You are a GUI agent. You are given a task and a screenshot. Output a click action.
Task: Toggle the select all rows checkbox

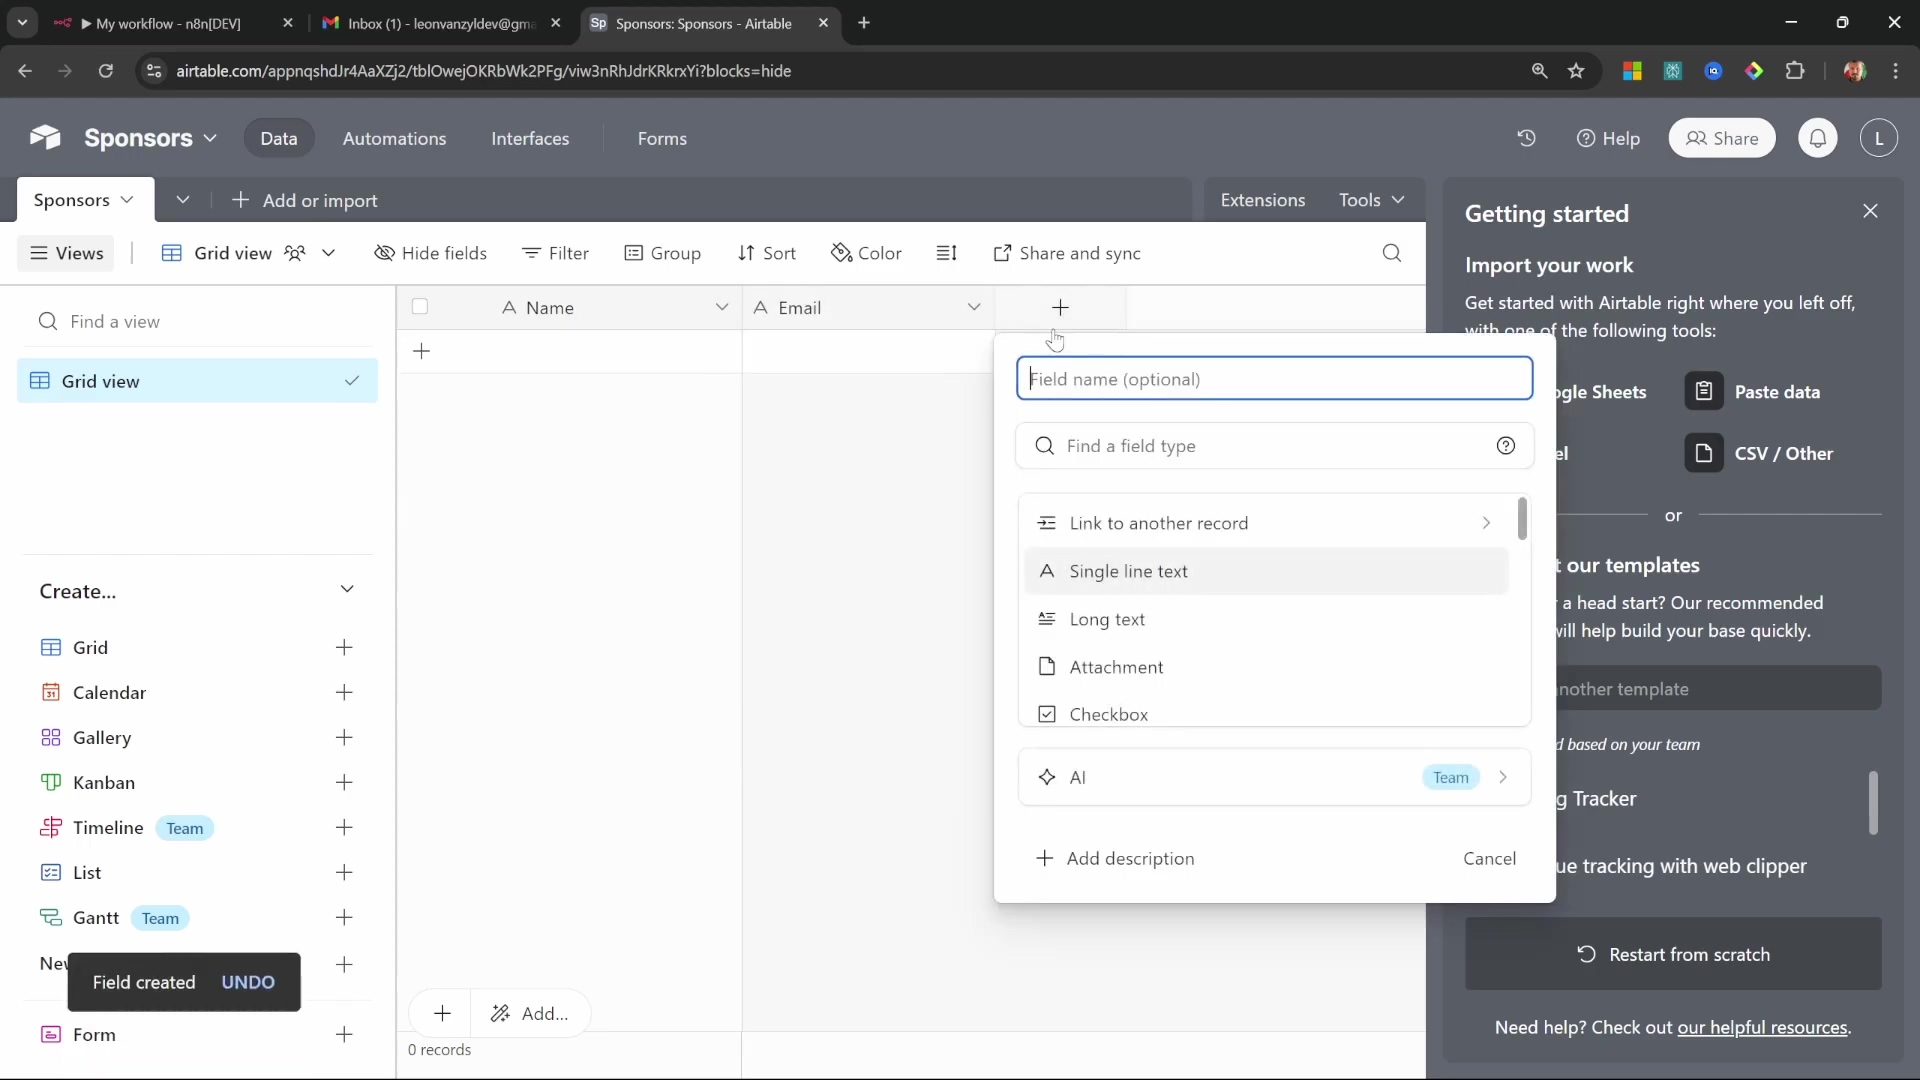click(x=420, y=307)
